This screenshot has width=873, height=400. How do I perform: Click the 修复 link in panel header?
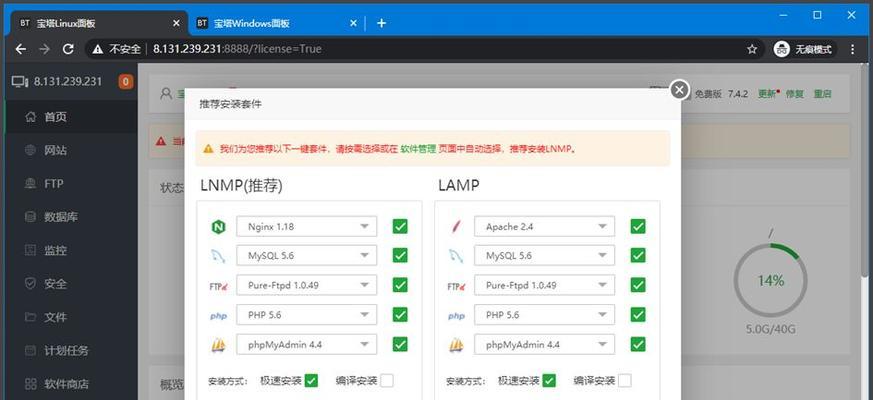click(x=794, y=94)
